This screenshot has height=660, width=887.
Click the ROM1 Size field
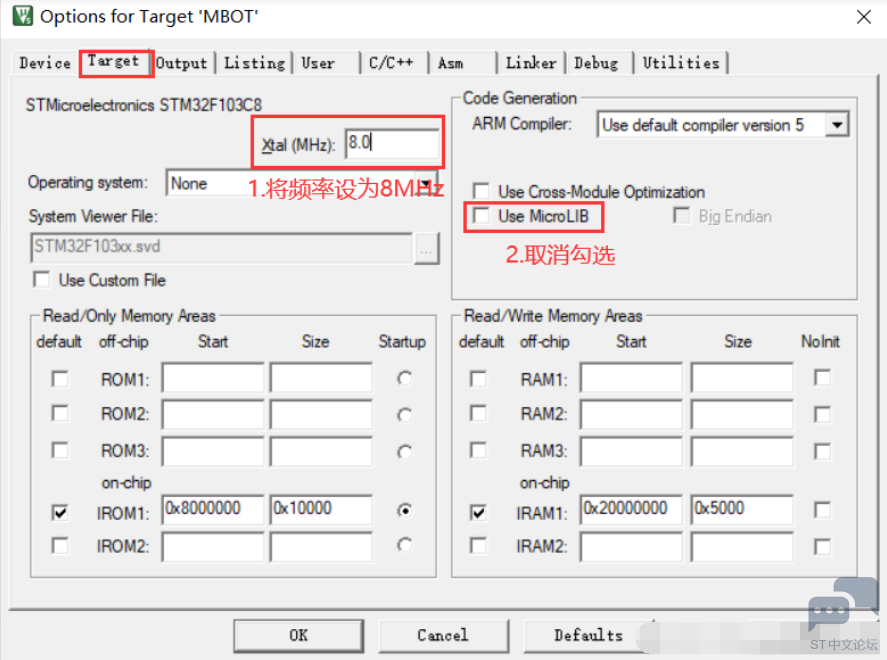click(321, 378)
